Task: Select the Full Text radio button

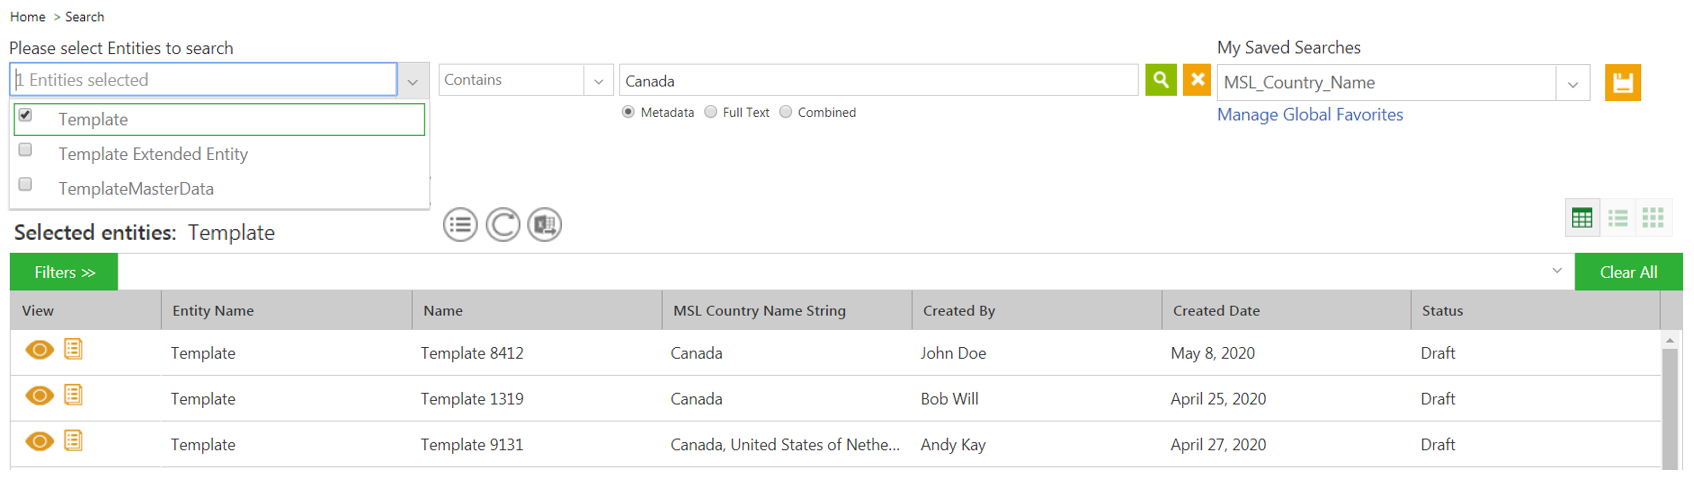Action: coord(710,112)
